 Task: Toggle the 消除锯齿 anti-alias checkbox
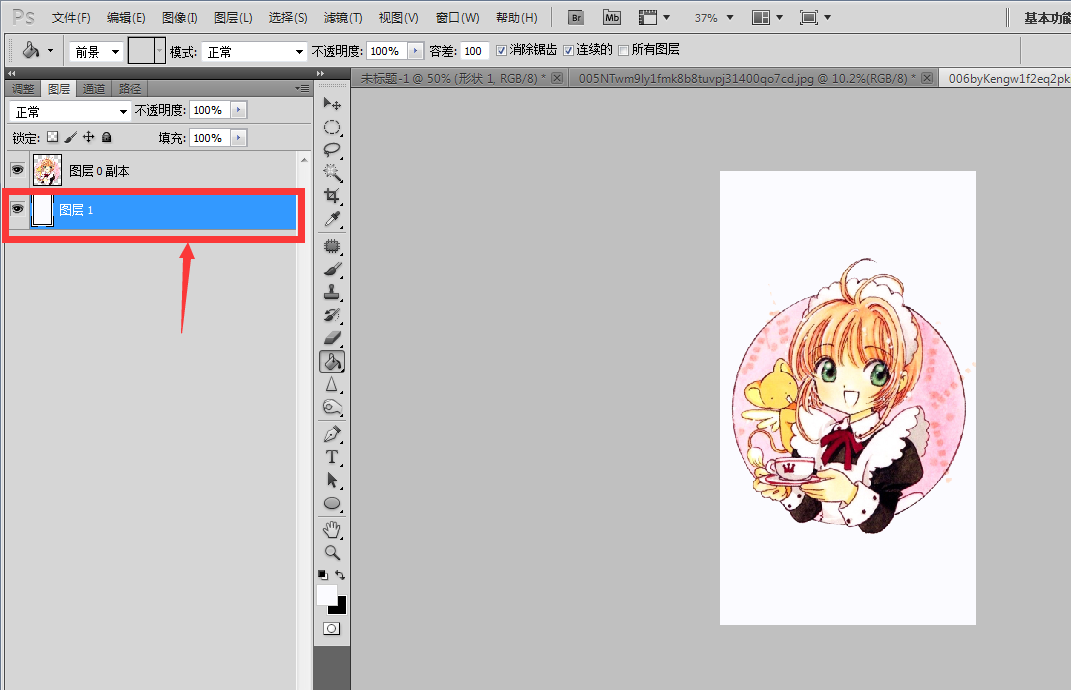pyautogui.click(x=501, y=51)
